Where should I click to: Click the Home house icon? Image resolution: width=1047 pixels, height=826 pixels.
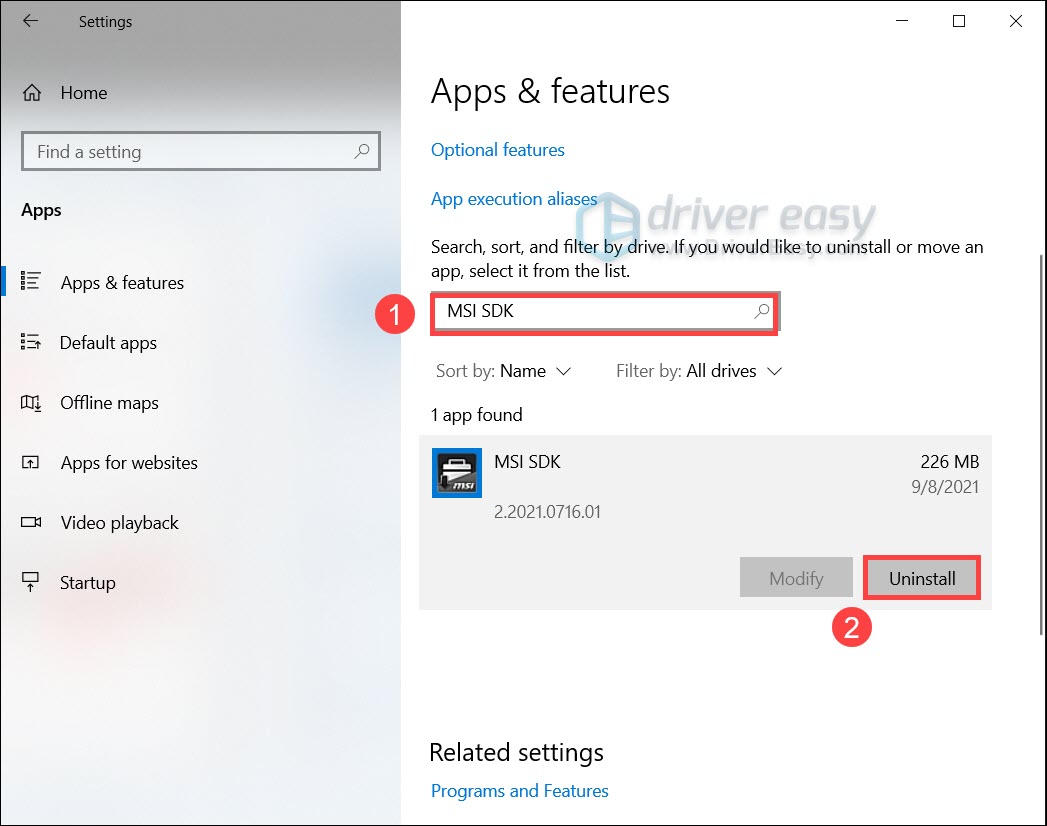32,93
